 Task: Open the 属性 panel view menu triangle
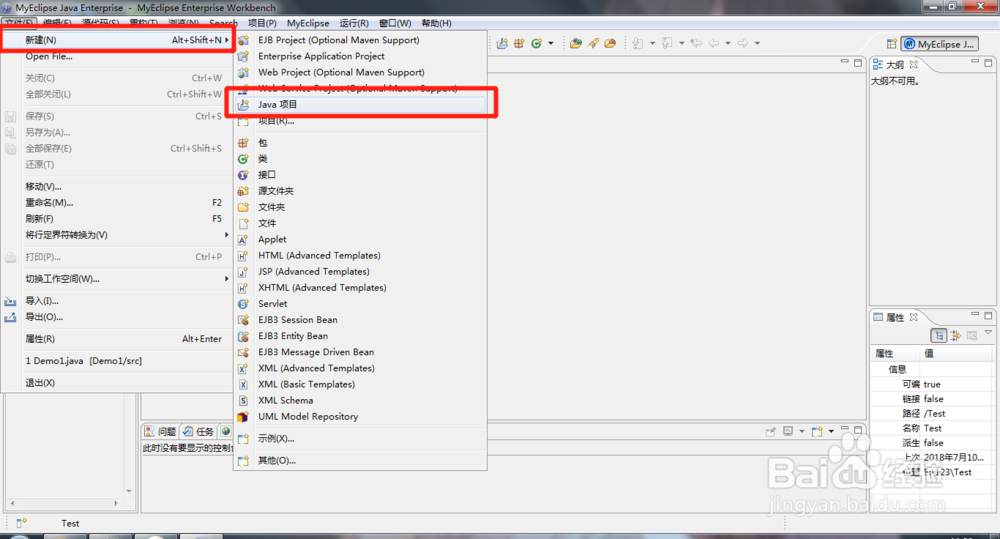[x=988, y=332]
